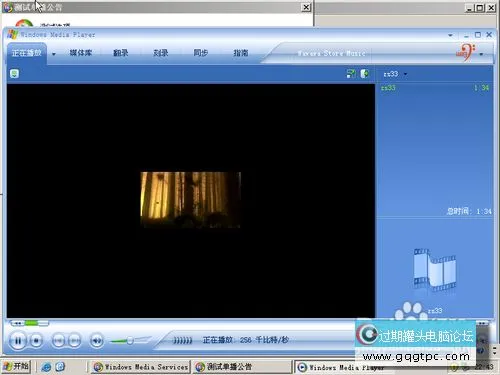The width and height of the screenshot is (500, 375).
Task: Open the dropdown arrow beside 正在播放
Action: click(x=54, y=54)
